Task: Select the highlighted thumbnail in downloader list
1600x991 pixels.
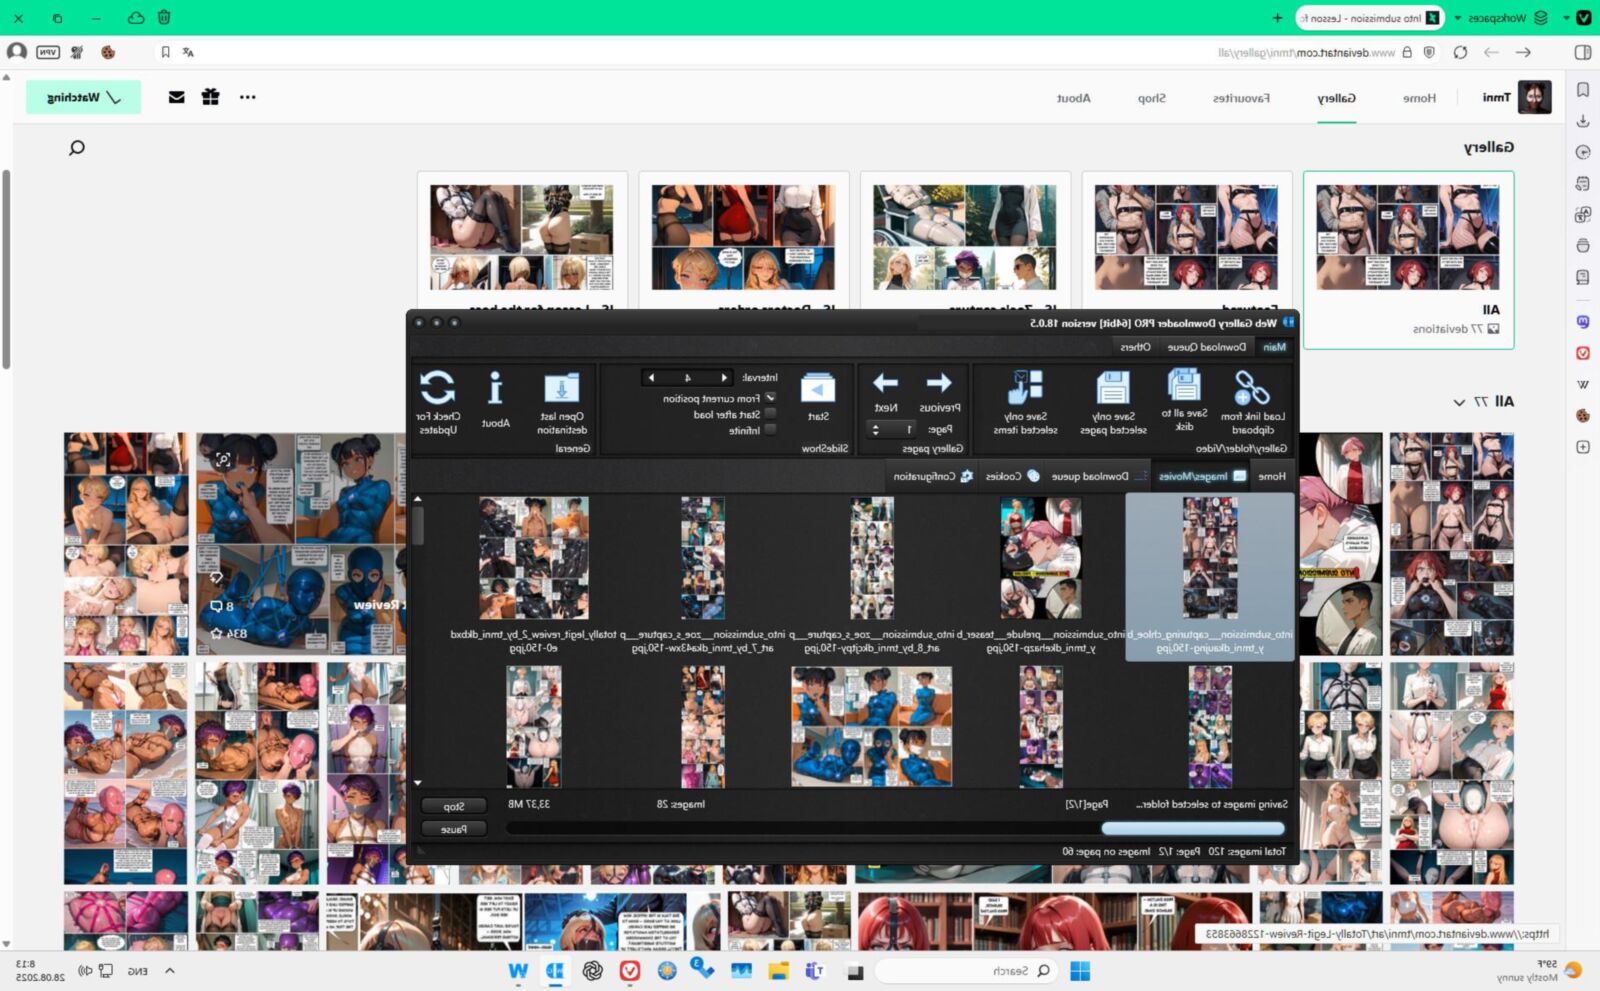Action: 1210,577
